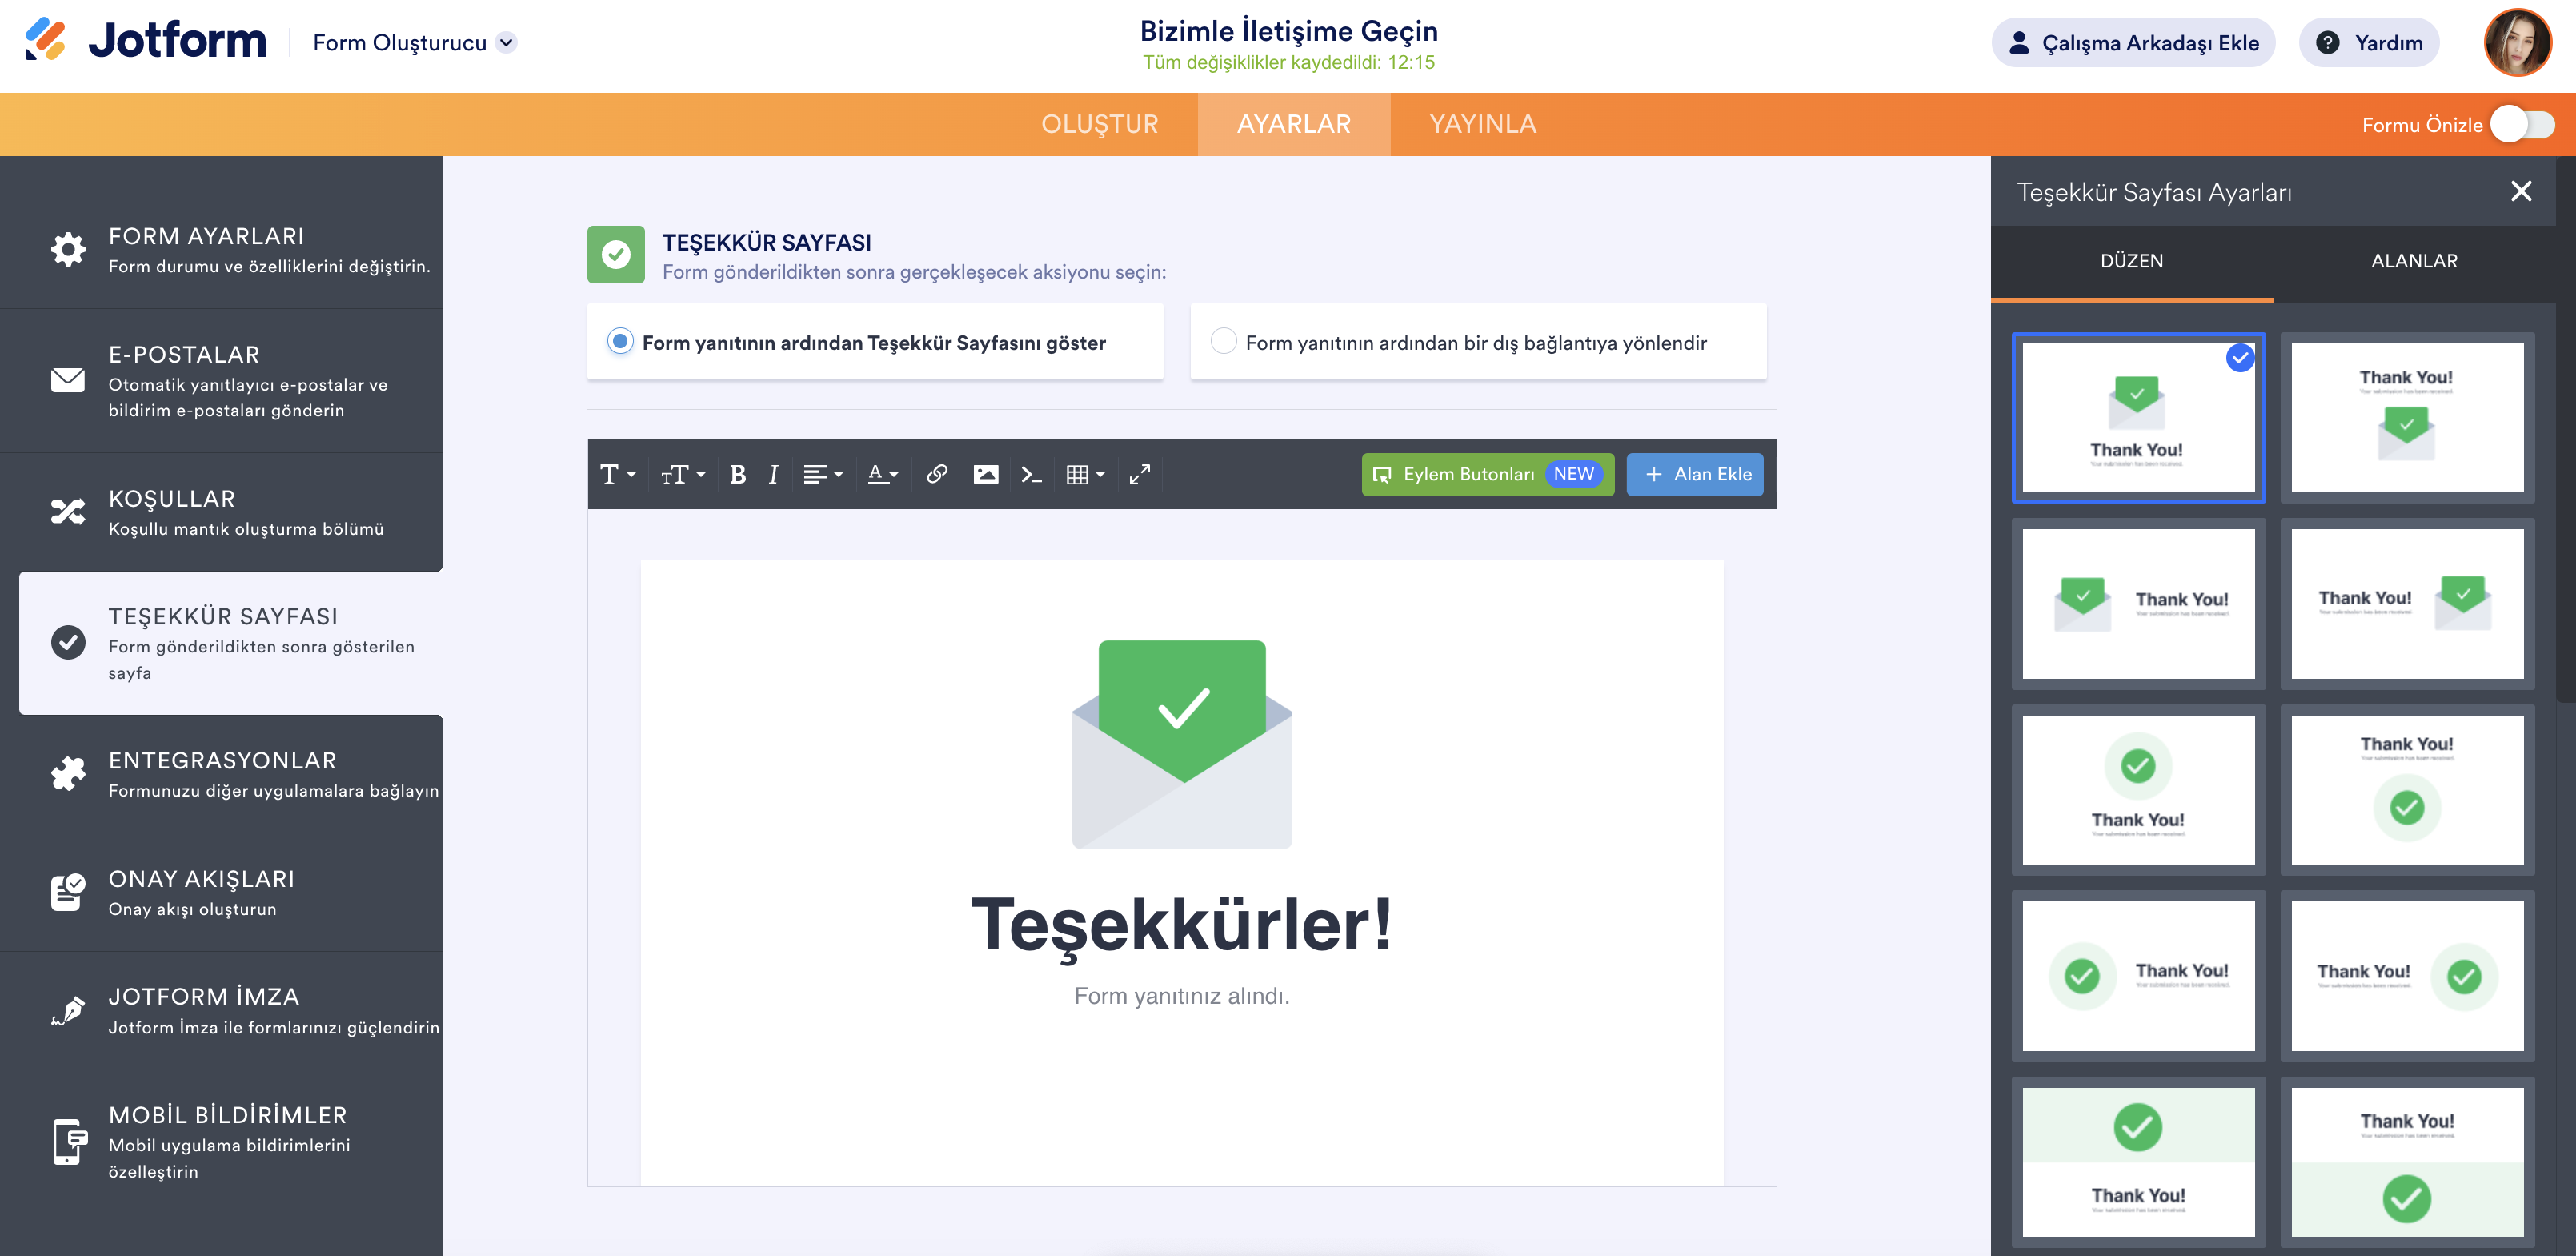Open the text alignment dropdown
The height and width of the screenshot is (1256, 2576).
pyautogui.click(x=823, y=474)
